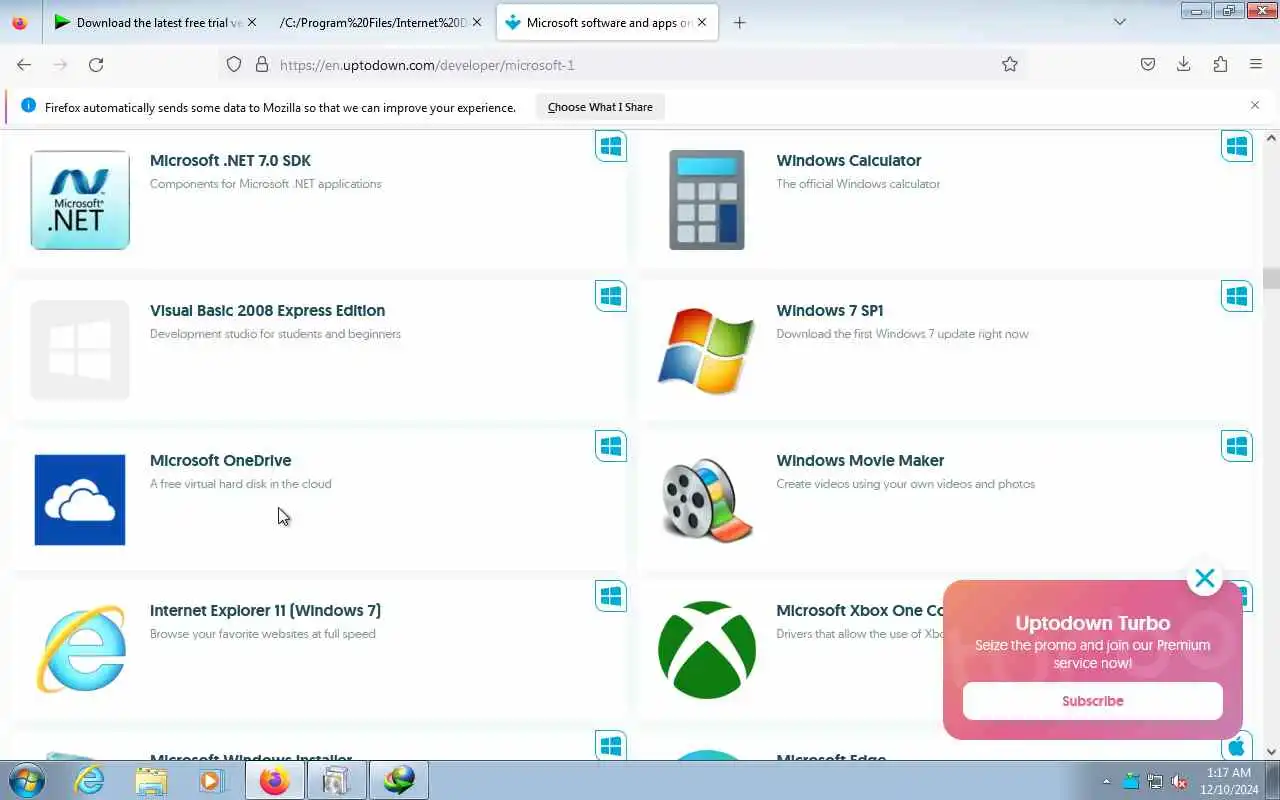Open the Windows Calculator title link
The height and width of the screenshot is (800, 1280).
click(x=848, y=160)
